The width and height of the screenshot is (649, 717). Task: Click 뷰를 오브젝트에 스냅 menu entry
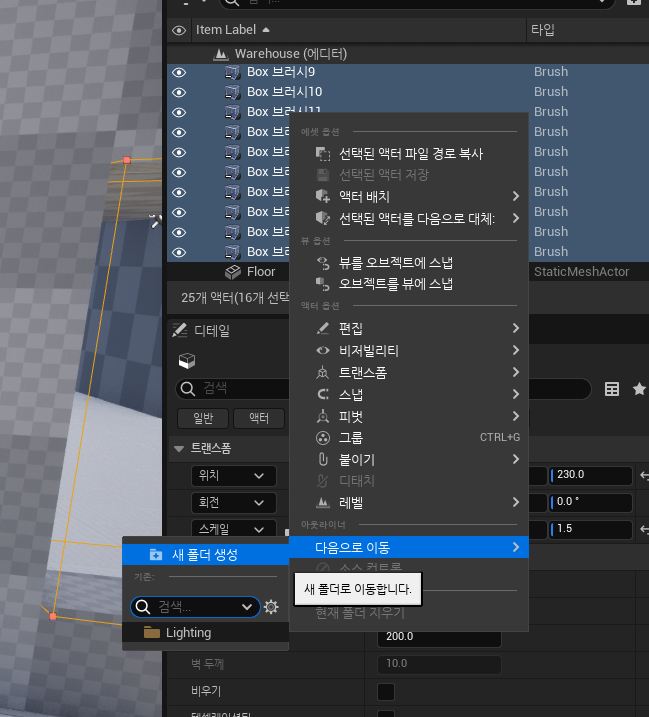tap(409, 262)
